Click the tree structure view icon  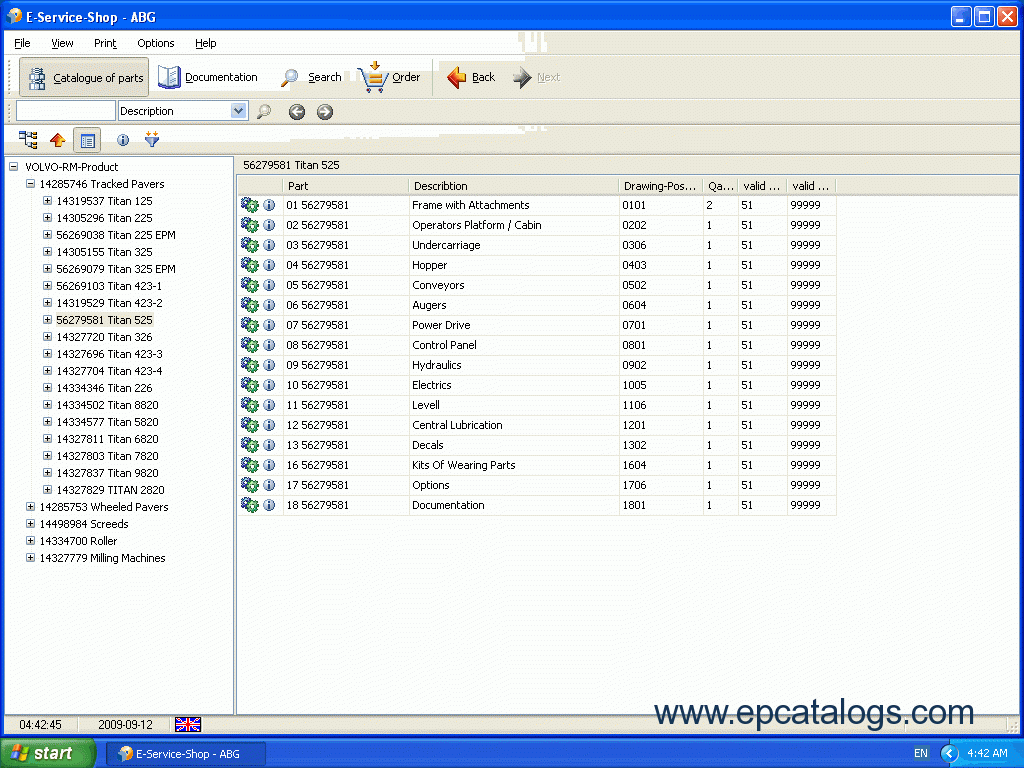click(28, 140)
